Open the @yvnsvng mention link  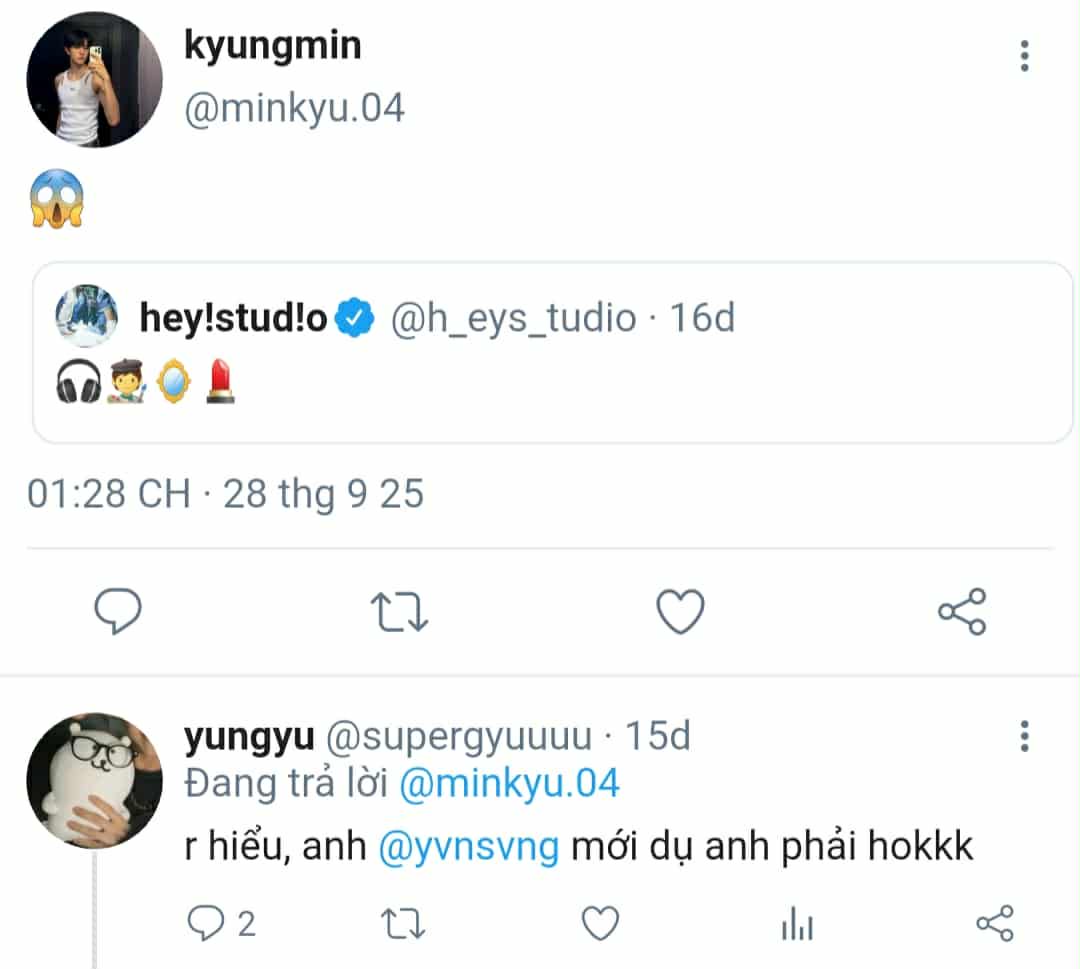469,847
